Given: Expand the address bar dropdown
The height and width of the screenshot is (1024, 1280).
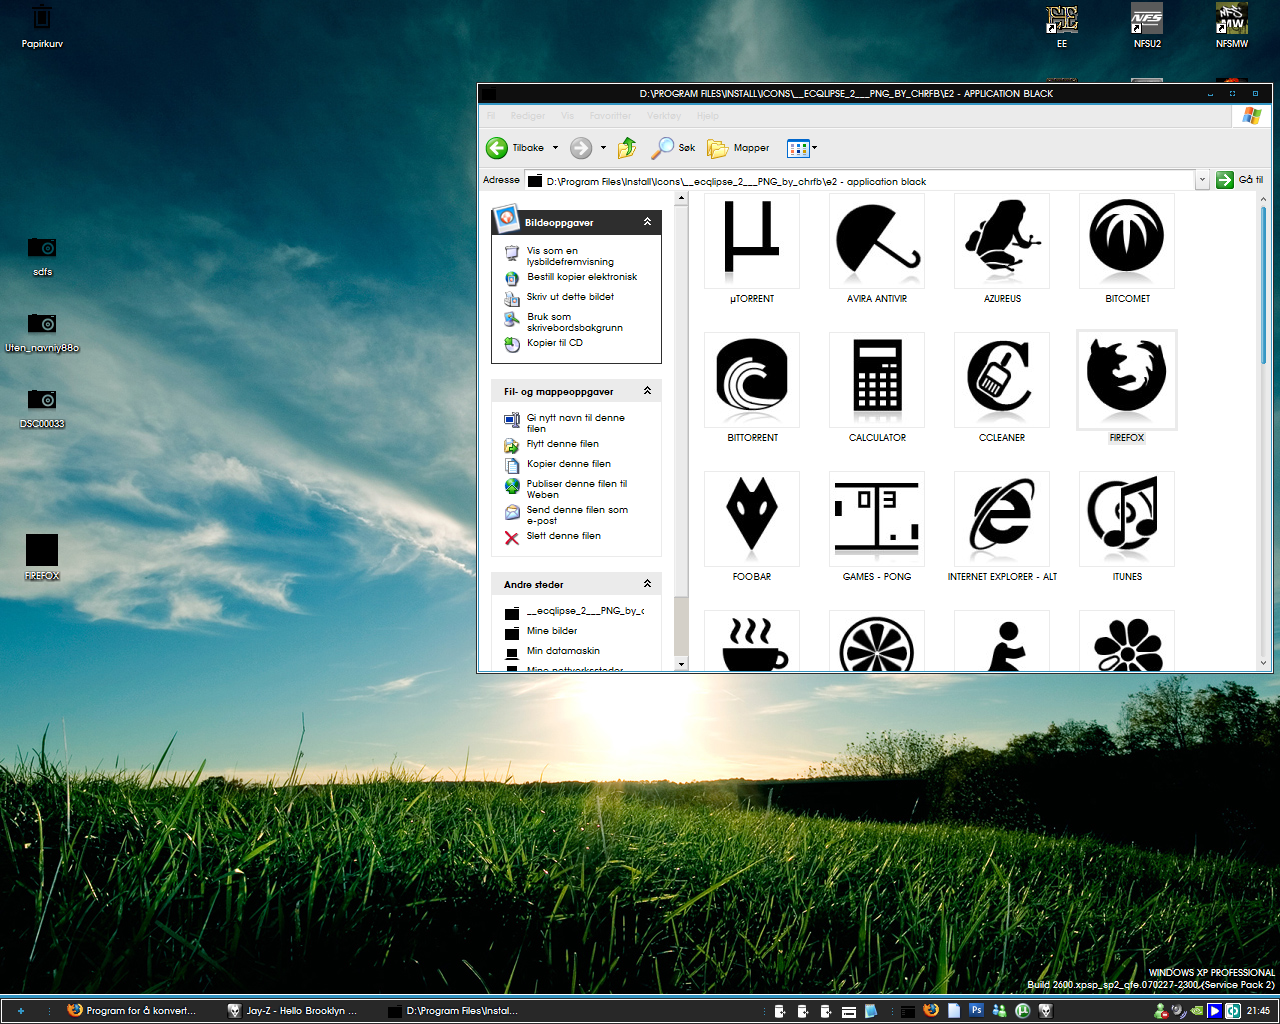Looking at the screenshot, I should pyautogui.click(x=1202, y=181).
